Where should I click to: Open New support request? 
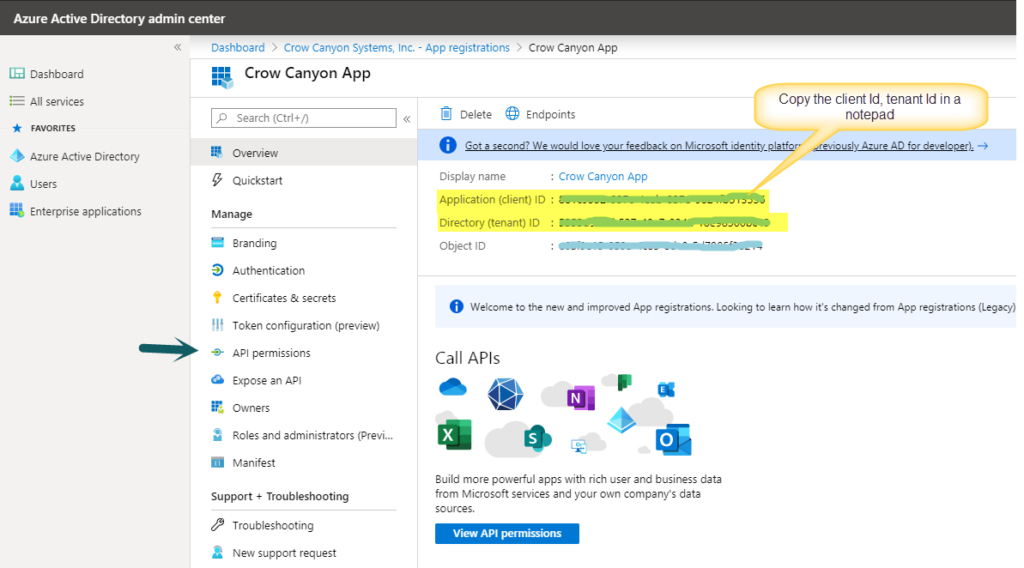point(285,553)
